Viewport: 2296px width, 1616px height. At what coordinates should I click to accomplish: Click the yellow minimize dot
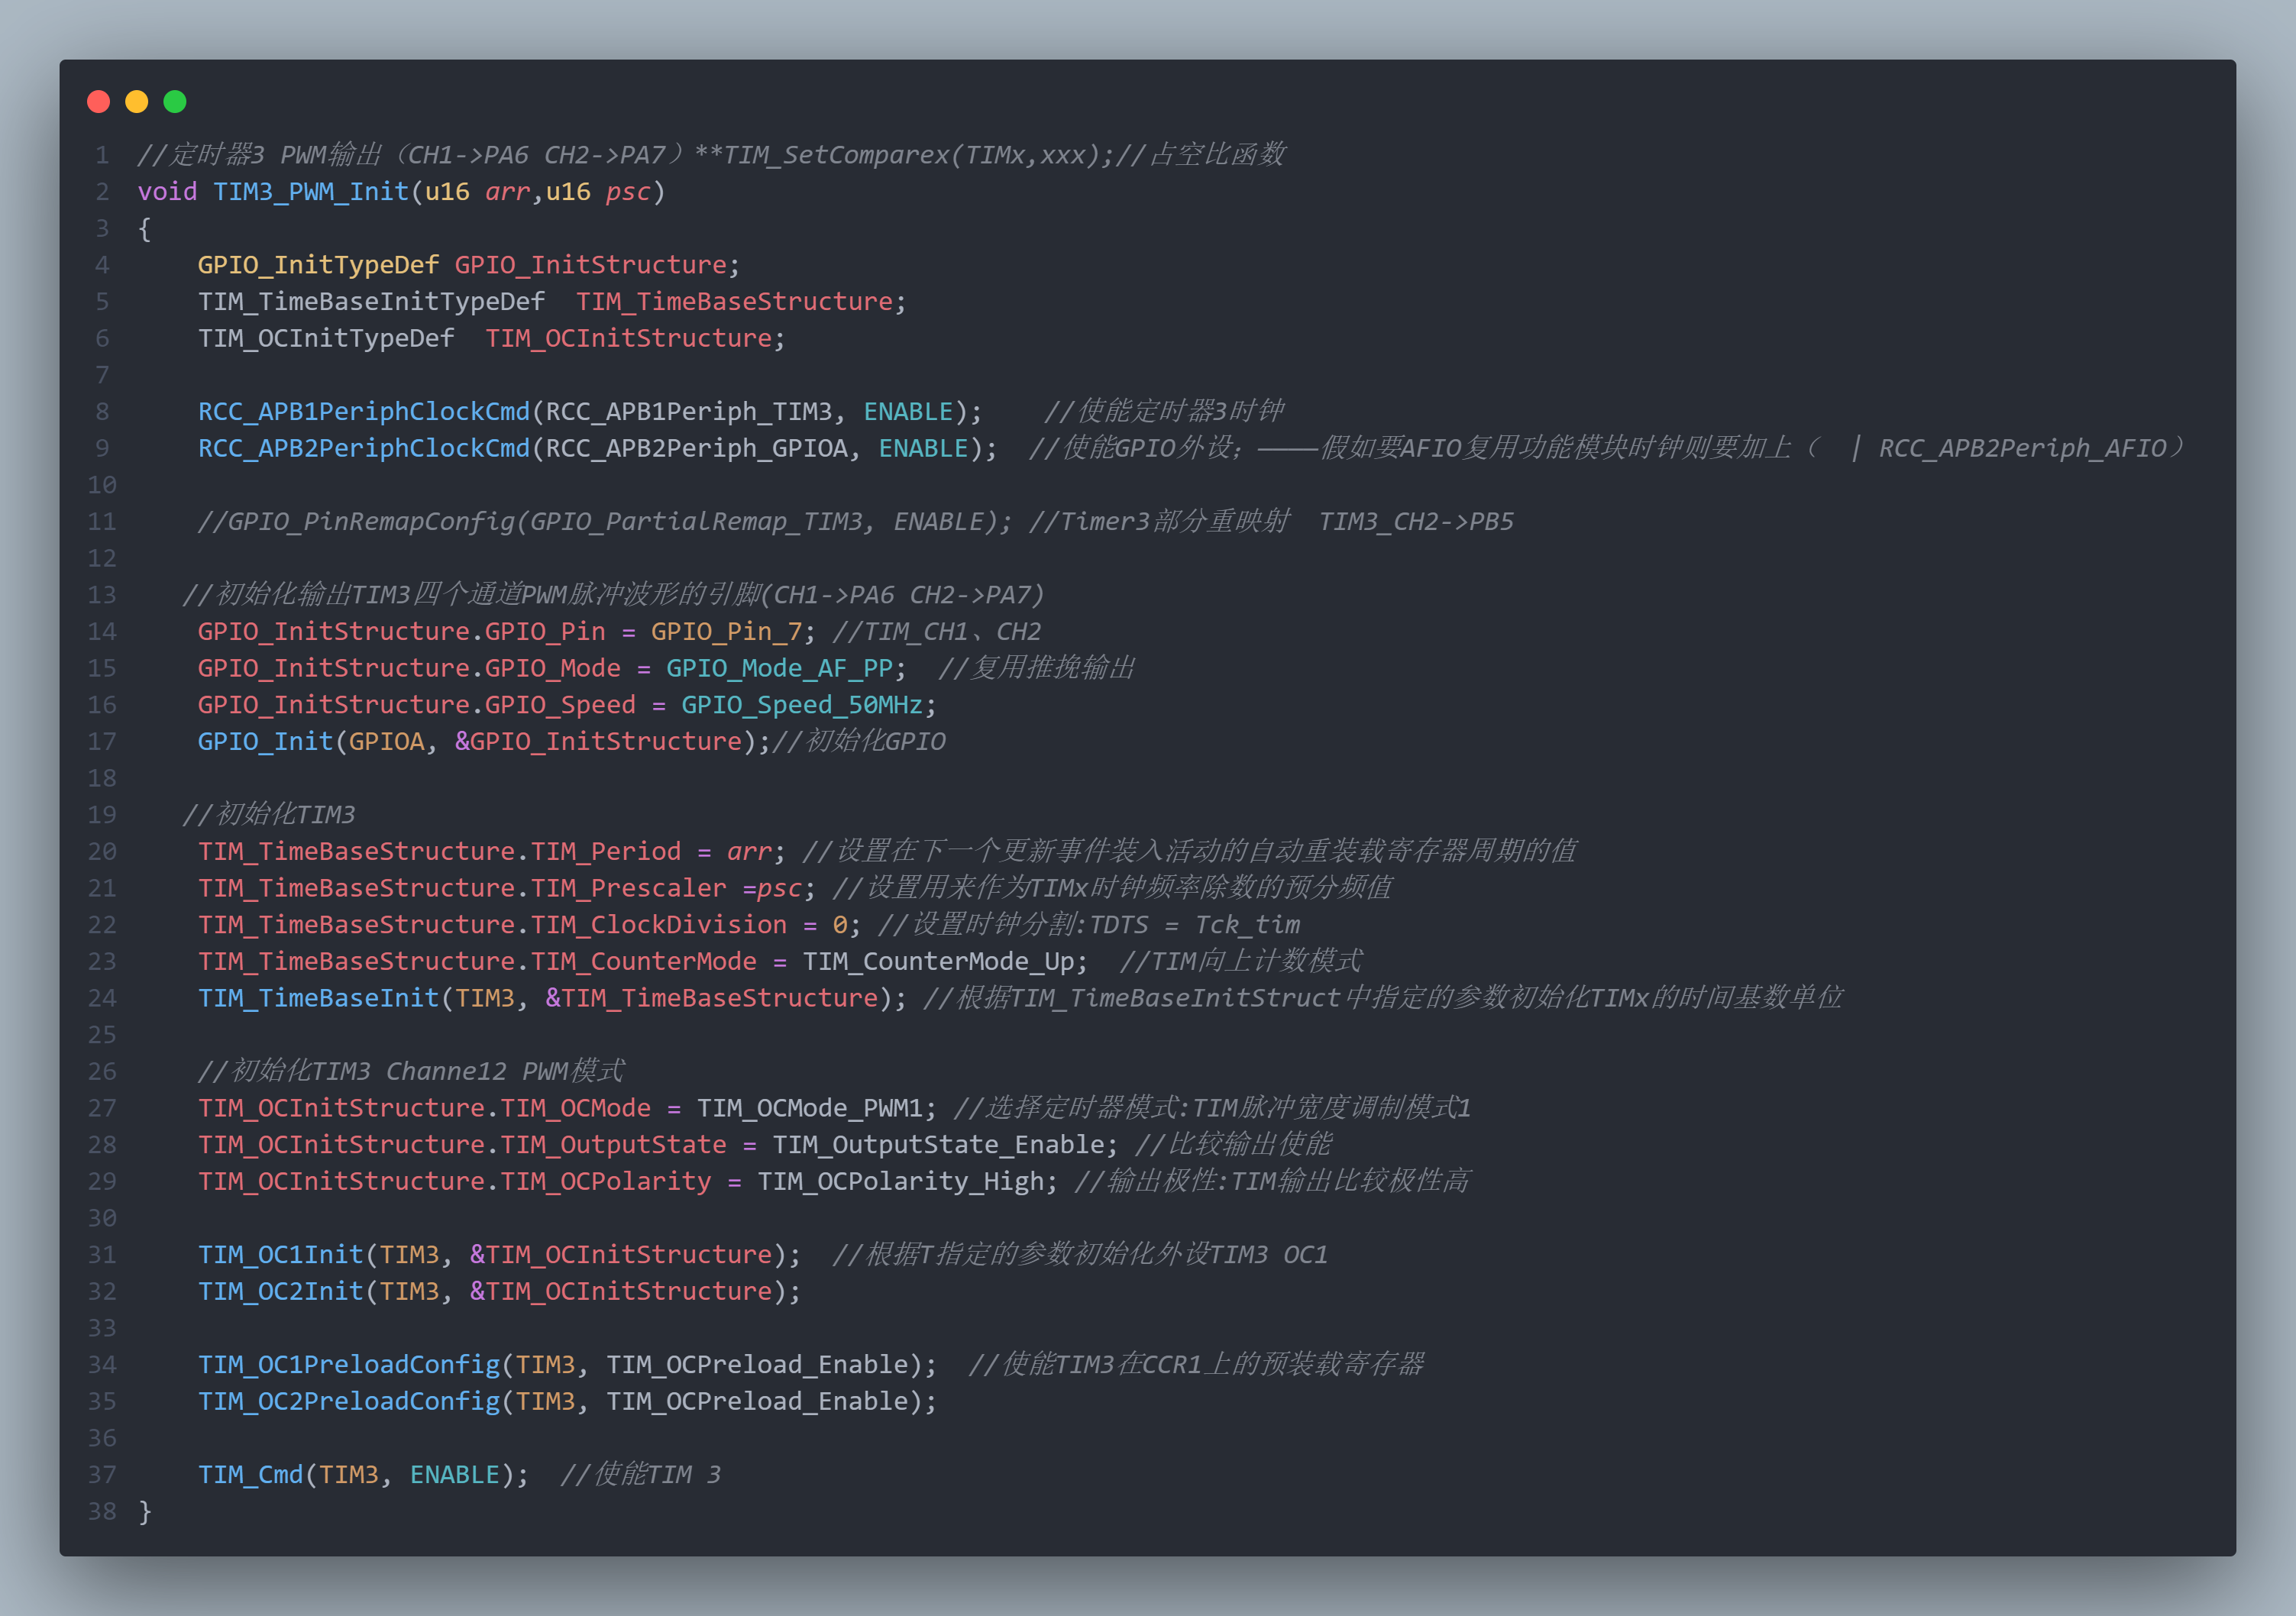click(136, 101)
